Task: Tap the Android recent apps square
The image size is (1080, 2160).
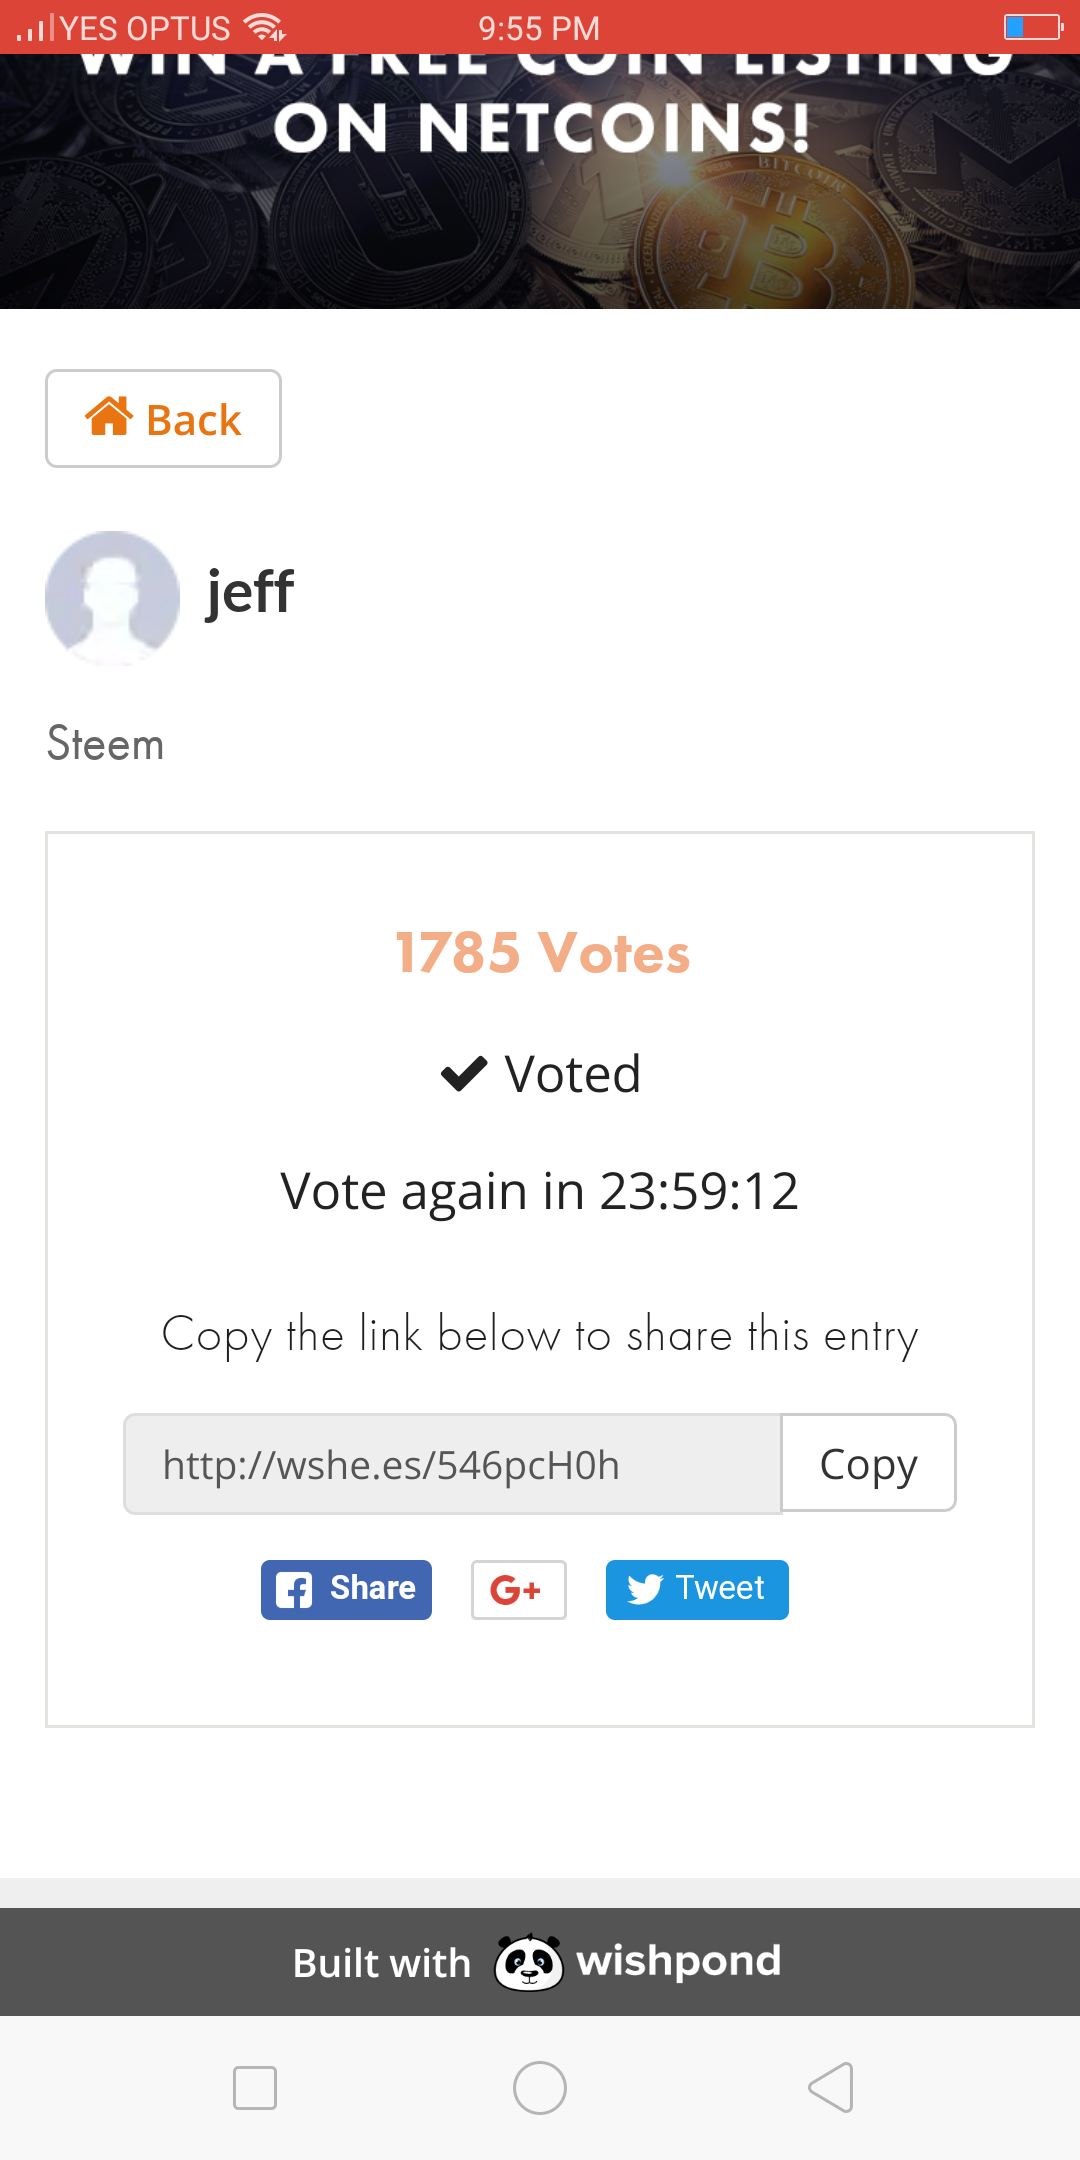Action: pos(255,2088)
